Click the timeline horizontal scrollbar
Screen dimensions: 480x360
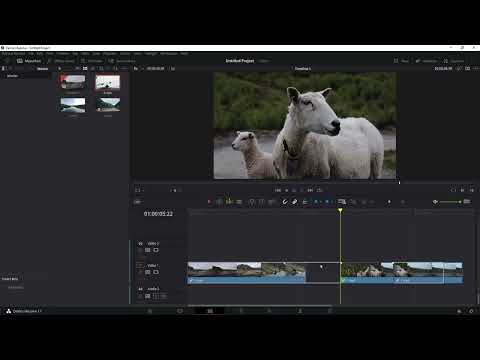coord(260,305)
